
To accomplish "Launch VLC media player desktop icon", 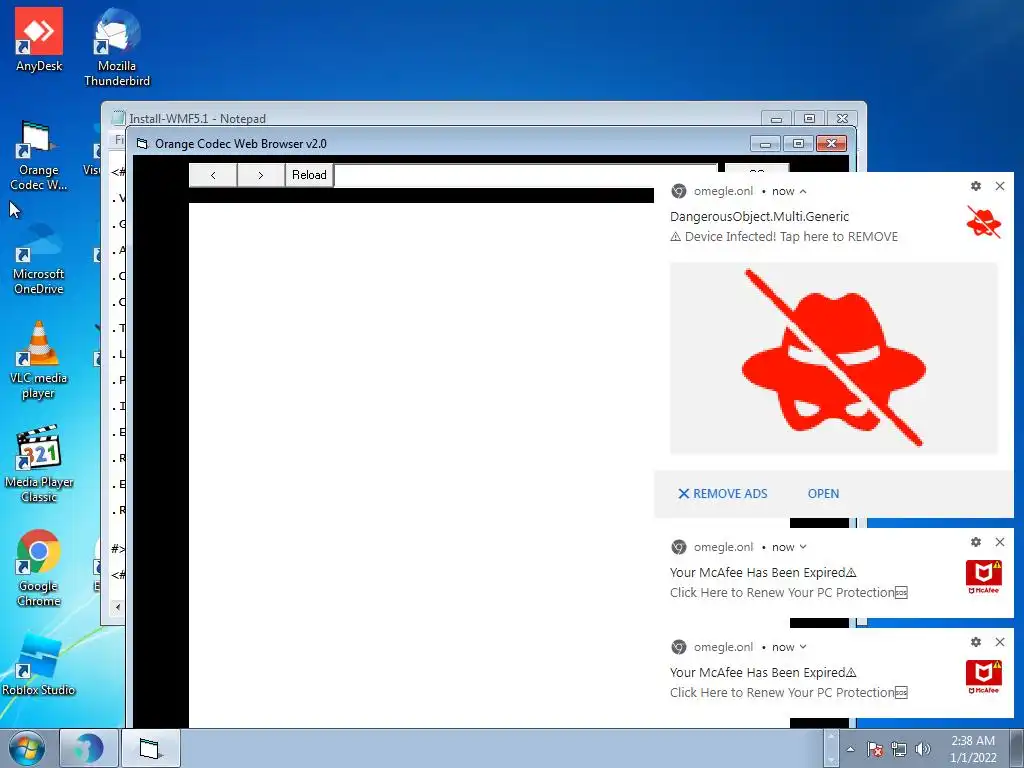I will tap(39, 360).
